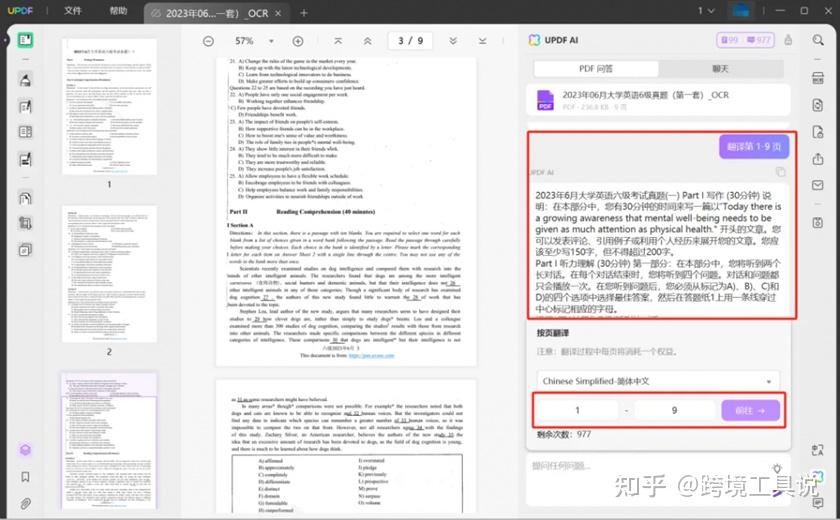
Task: Expand the 57% zoom level dropdown
Action: coord(271,41)
